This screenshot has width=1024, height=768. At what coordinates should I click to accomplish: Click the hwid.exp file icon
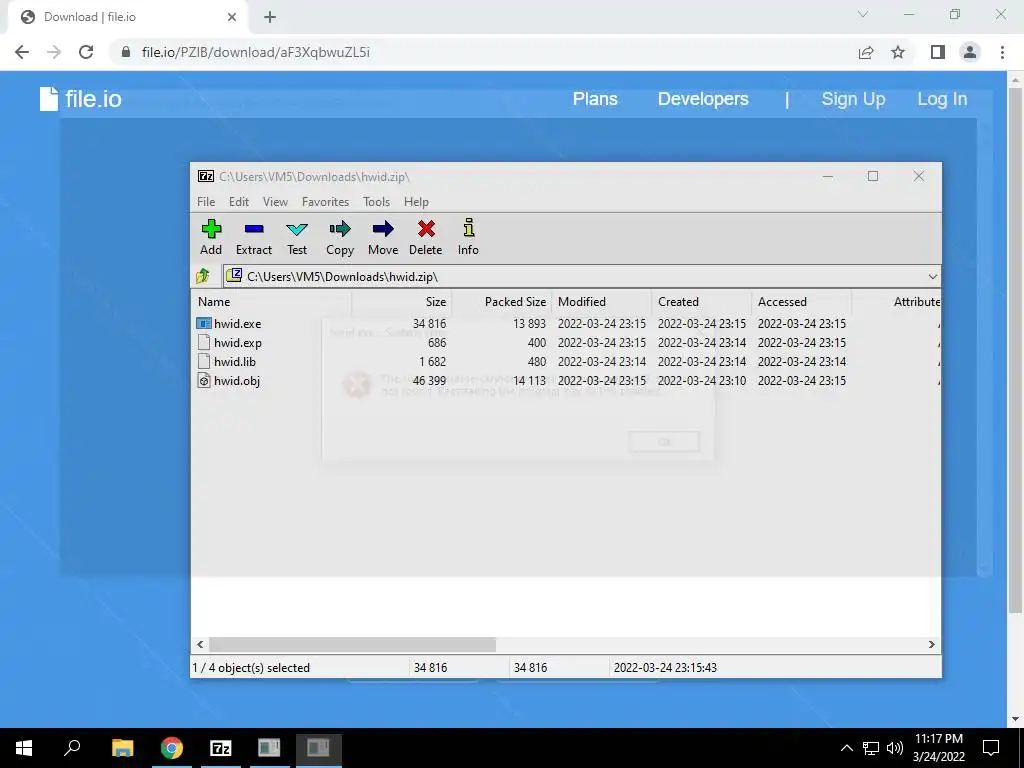[x=204, y=342]
